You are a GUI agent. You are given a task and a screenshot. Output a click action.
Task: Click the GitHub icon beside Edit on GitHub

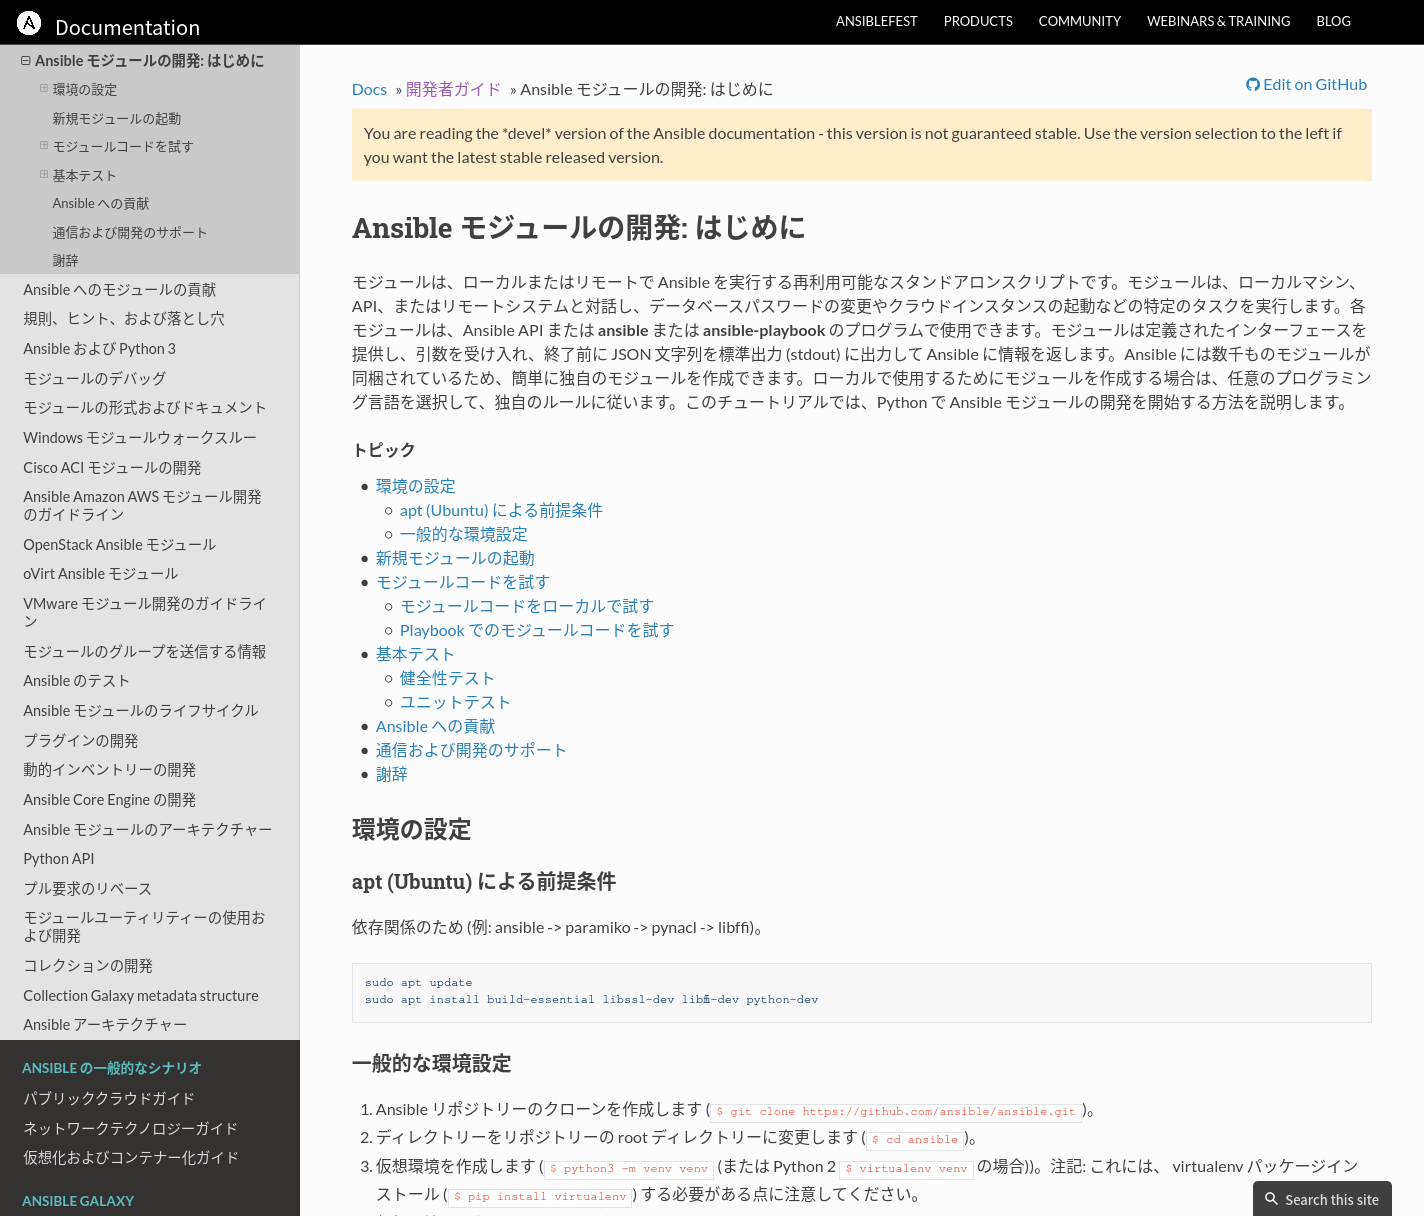coord(1252,85)
